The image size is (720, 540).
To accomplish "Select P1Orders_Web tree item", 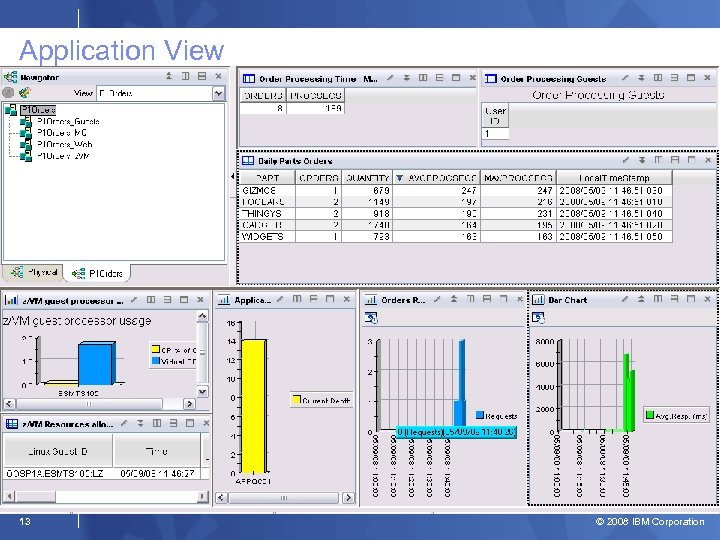I will point(65,144).
